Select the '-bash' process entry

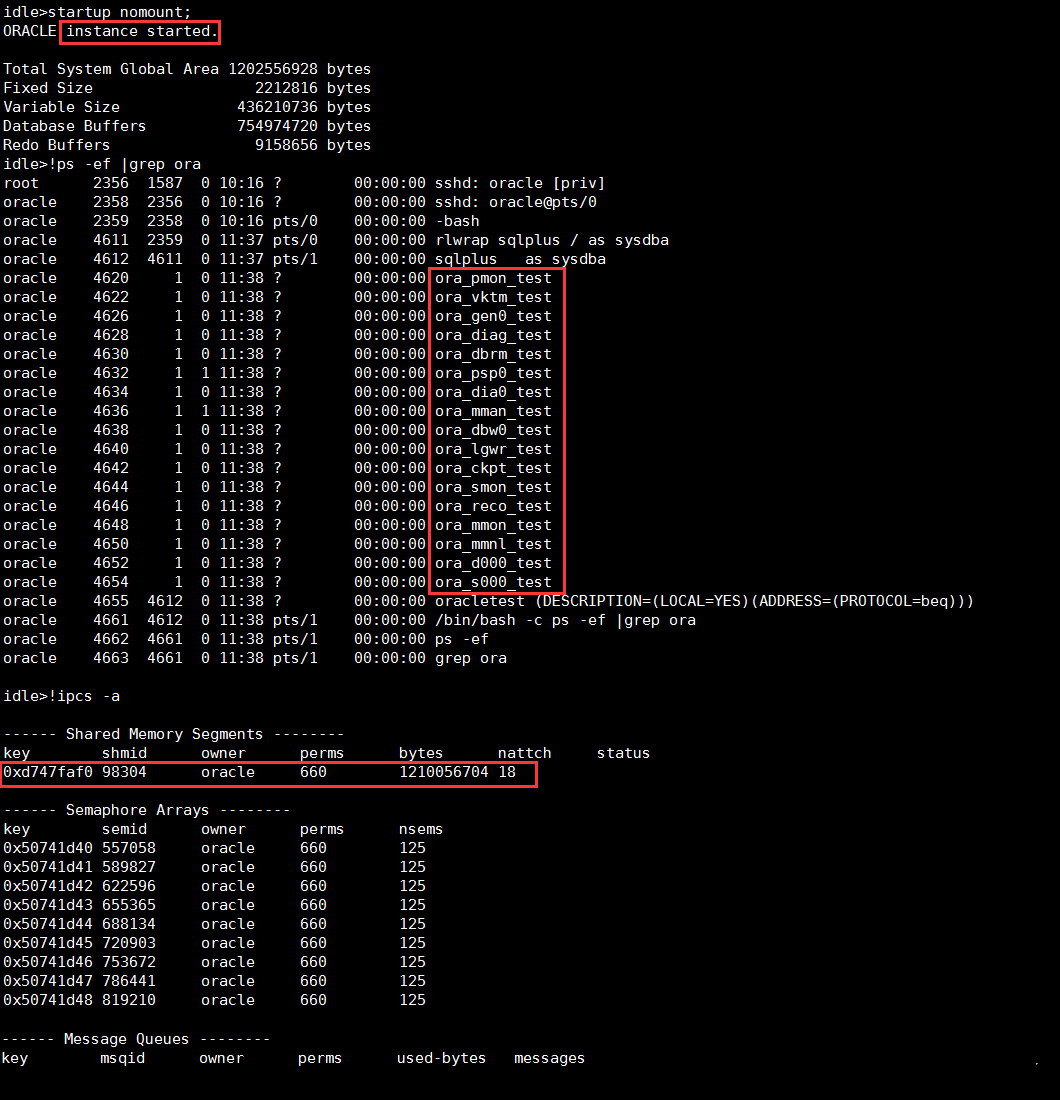tap(457, 221)
